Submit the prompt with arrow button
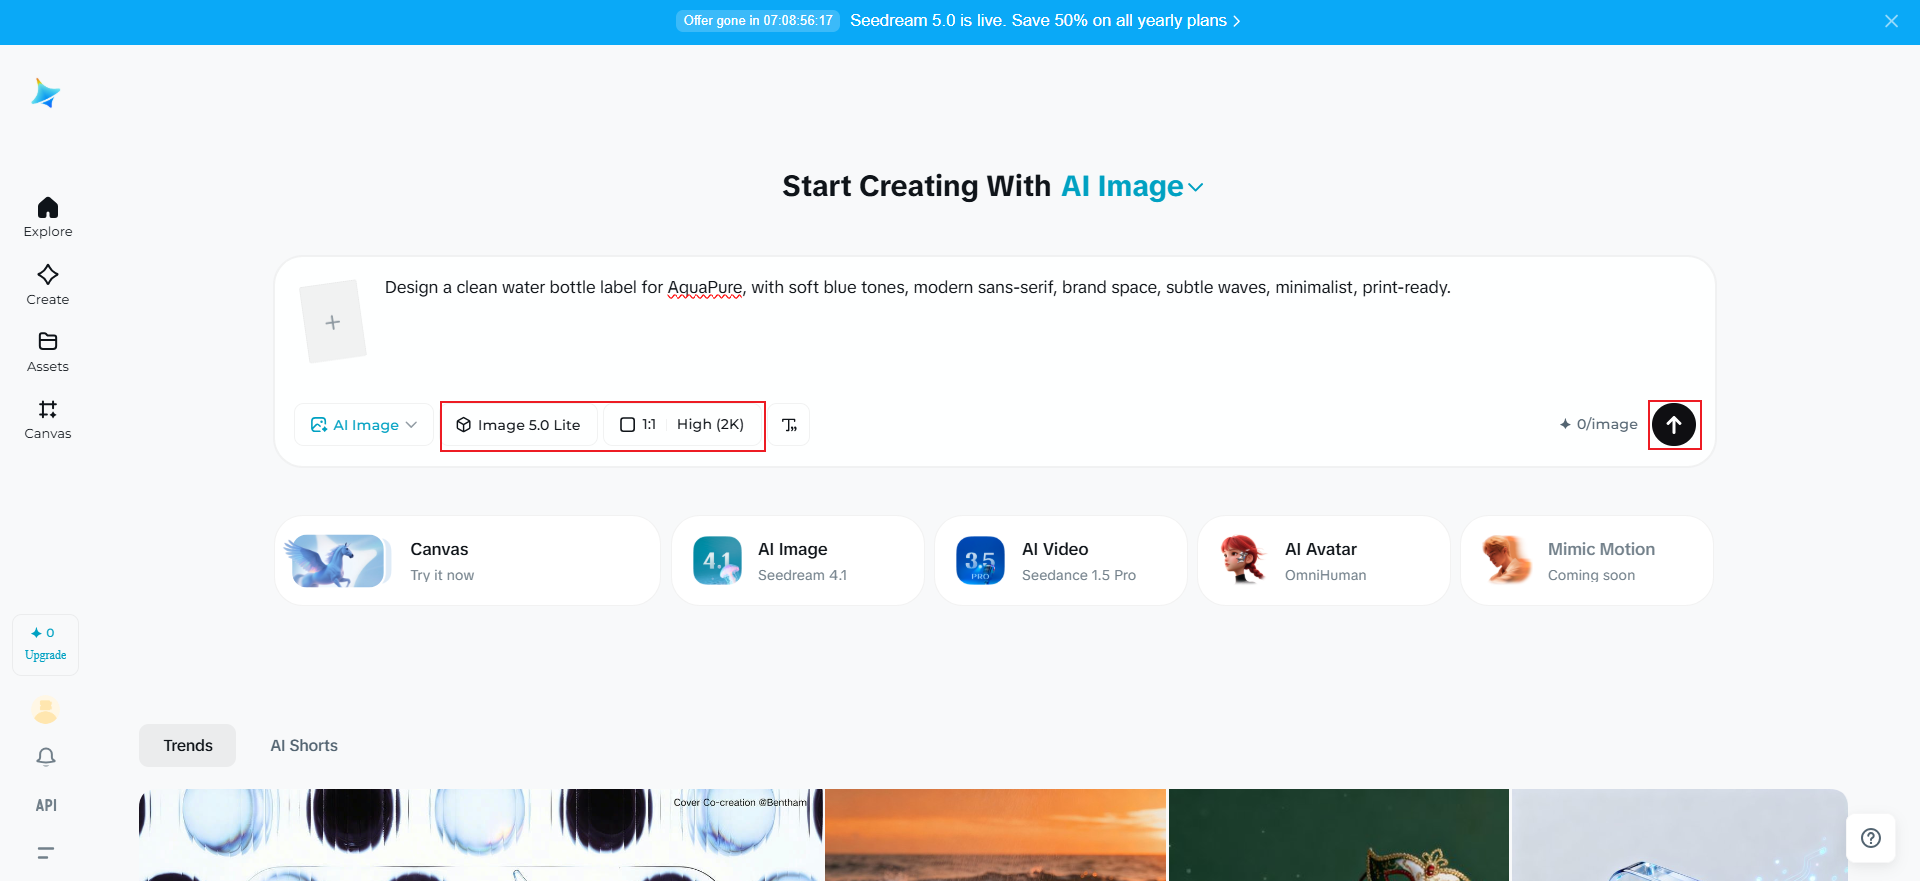This screenshot has width=1920, height=881. [1674, 425]
